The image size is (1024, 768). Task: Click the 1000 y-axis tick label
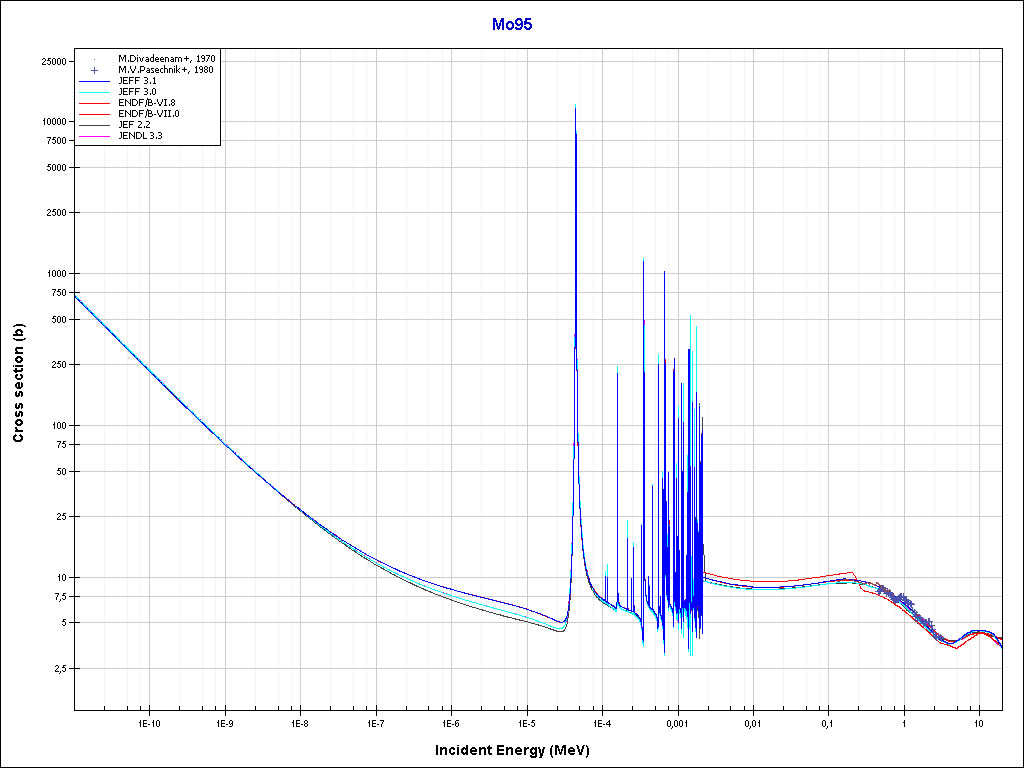tap(55, 274)
